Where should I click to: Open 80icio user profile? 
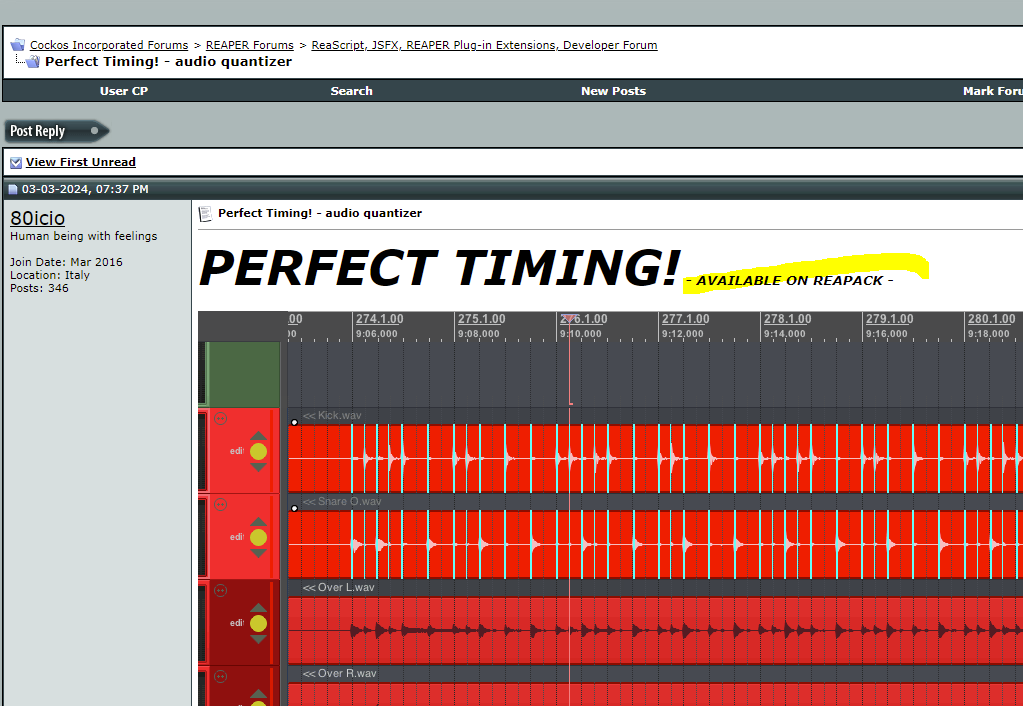38,218
